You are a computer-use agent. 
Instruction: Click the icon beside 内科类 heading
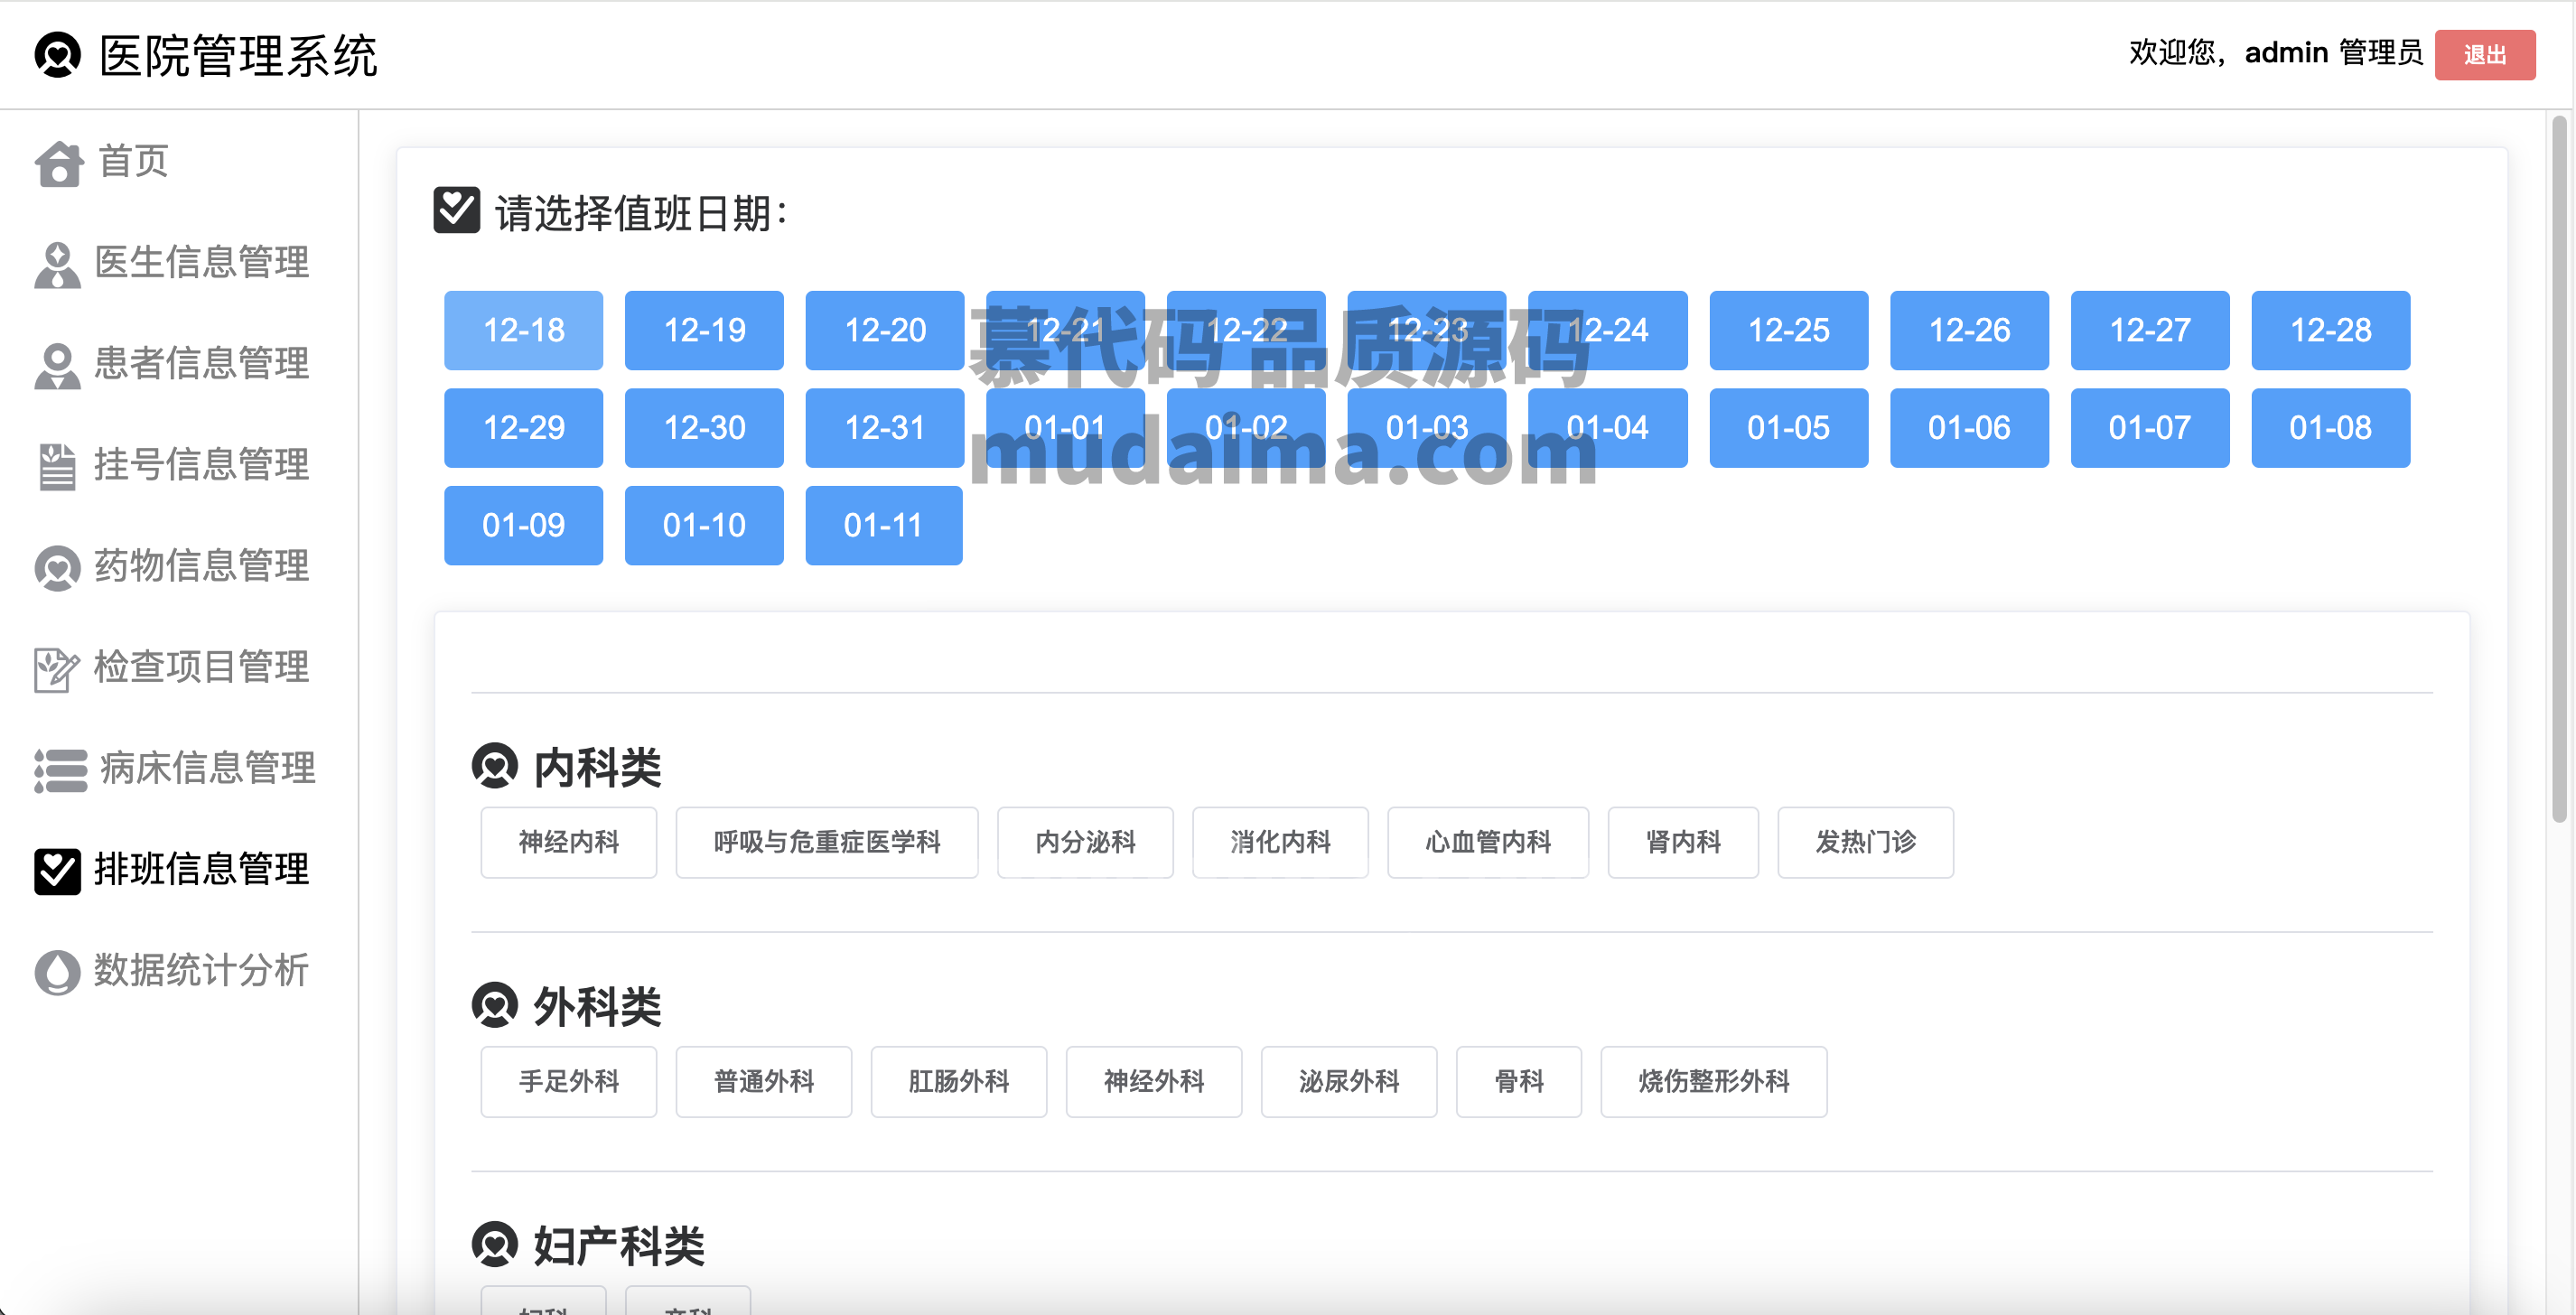coord(494,766)
